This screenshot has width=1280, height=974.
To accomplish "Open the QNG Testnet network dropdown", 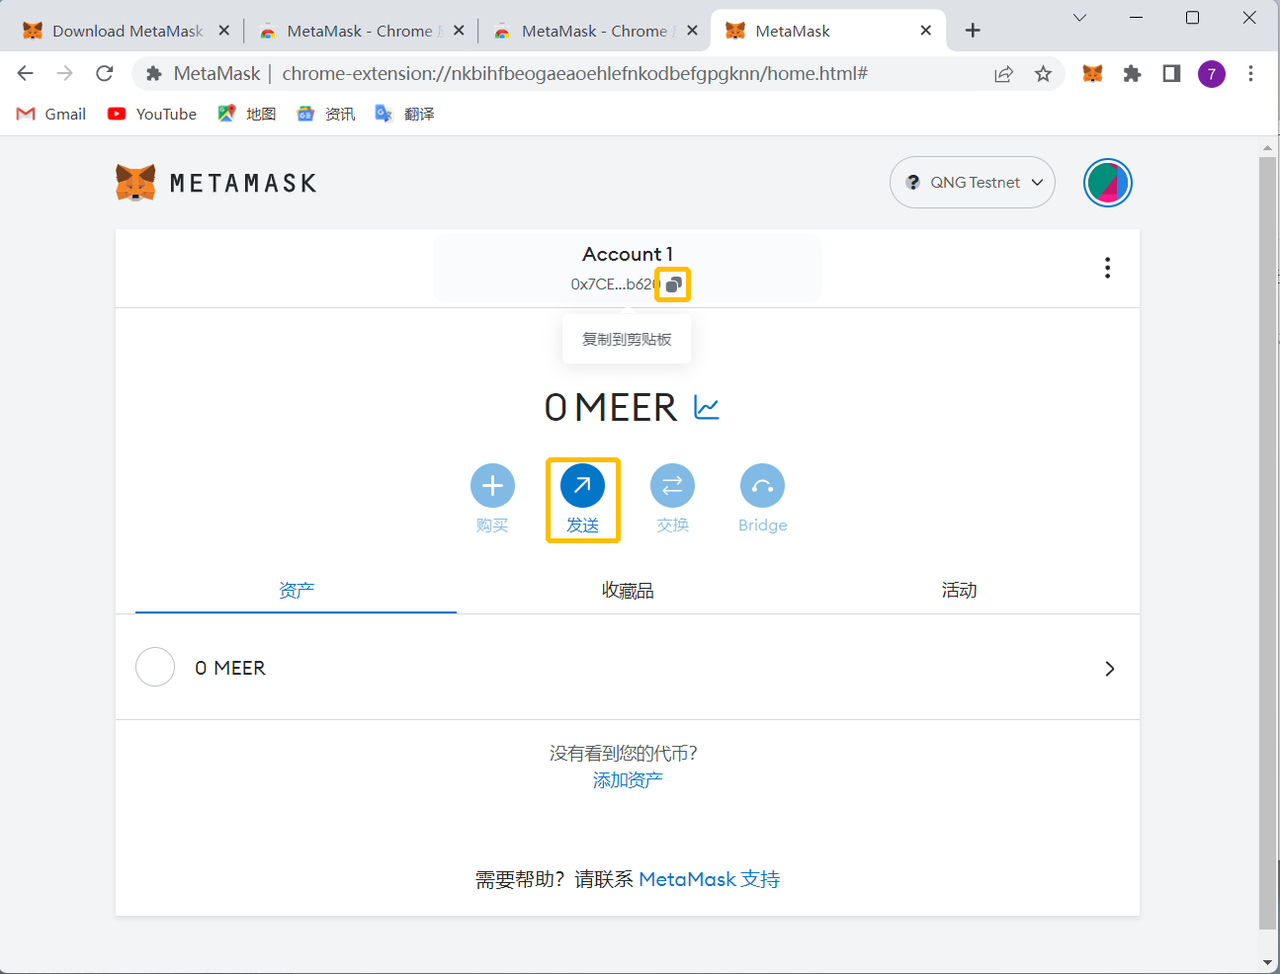I will tap(972, 182).
